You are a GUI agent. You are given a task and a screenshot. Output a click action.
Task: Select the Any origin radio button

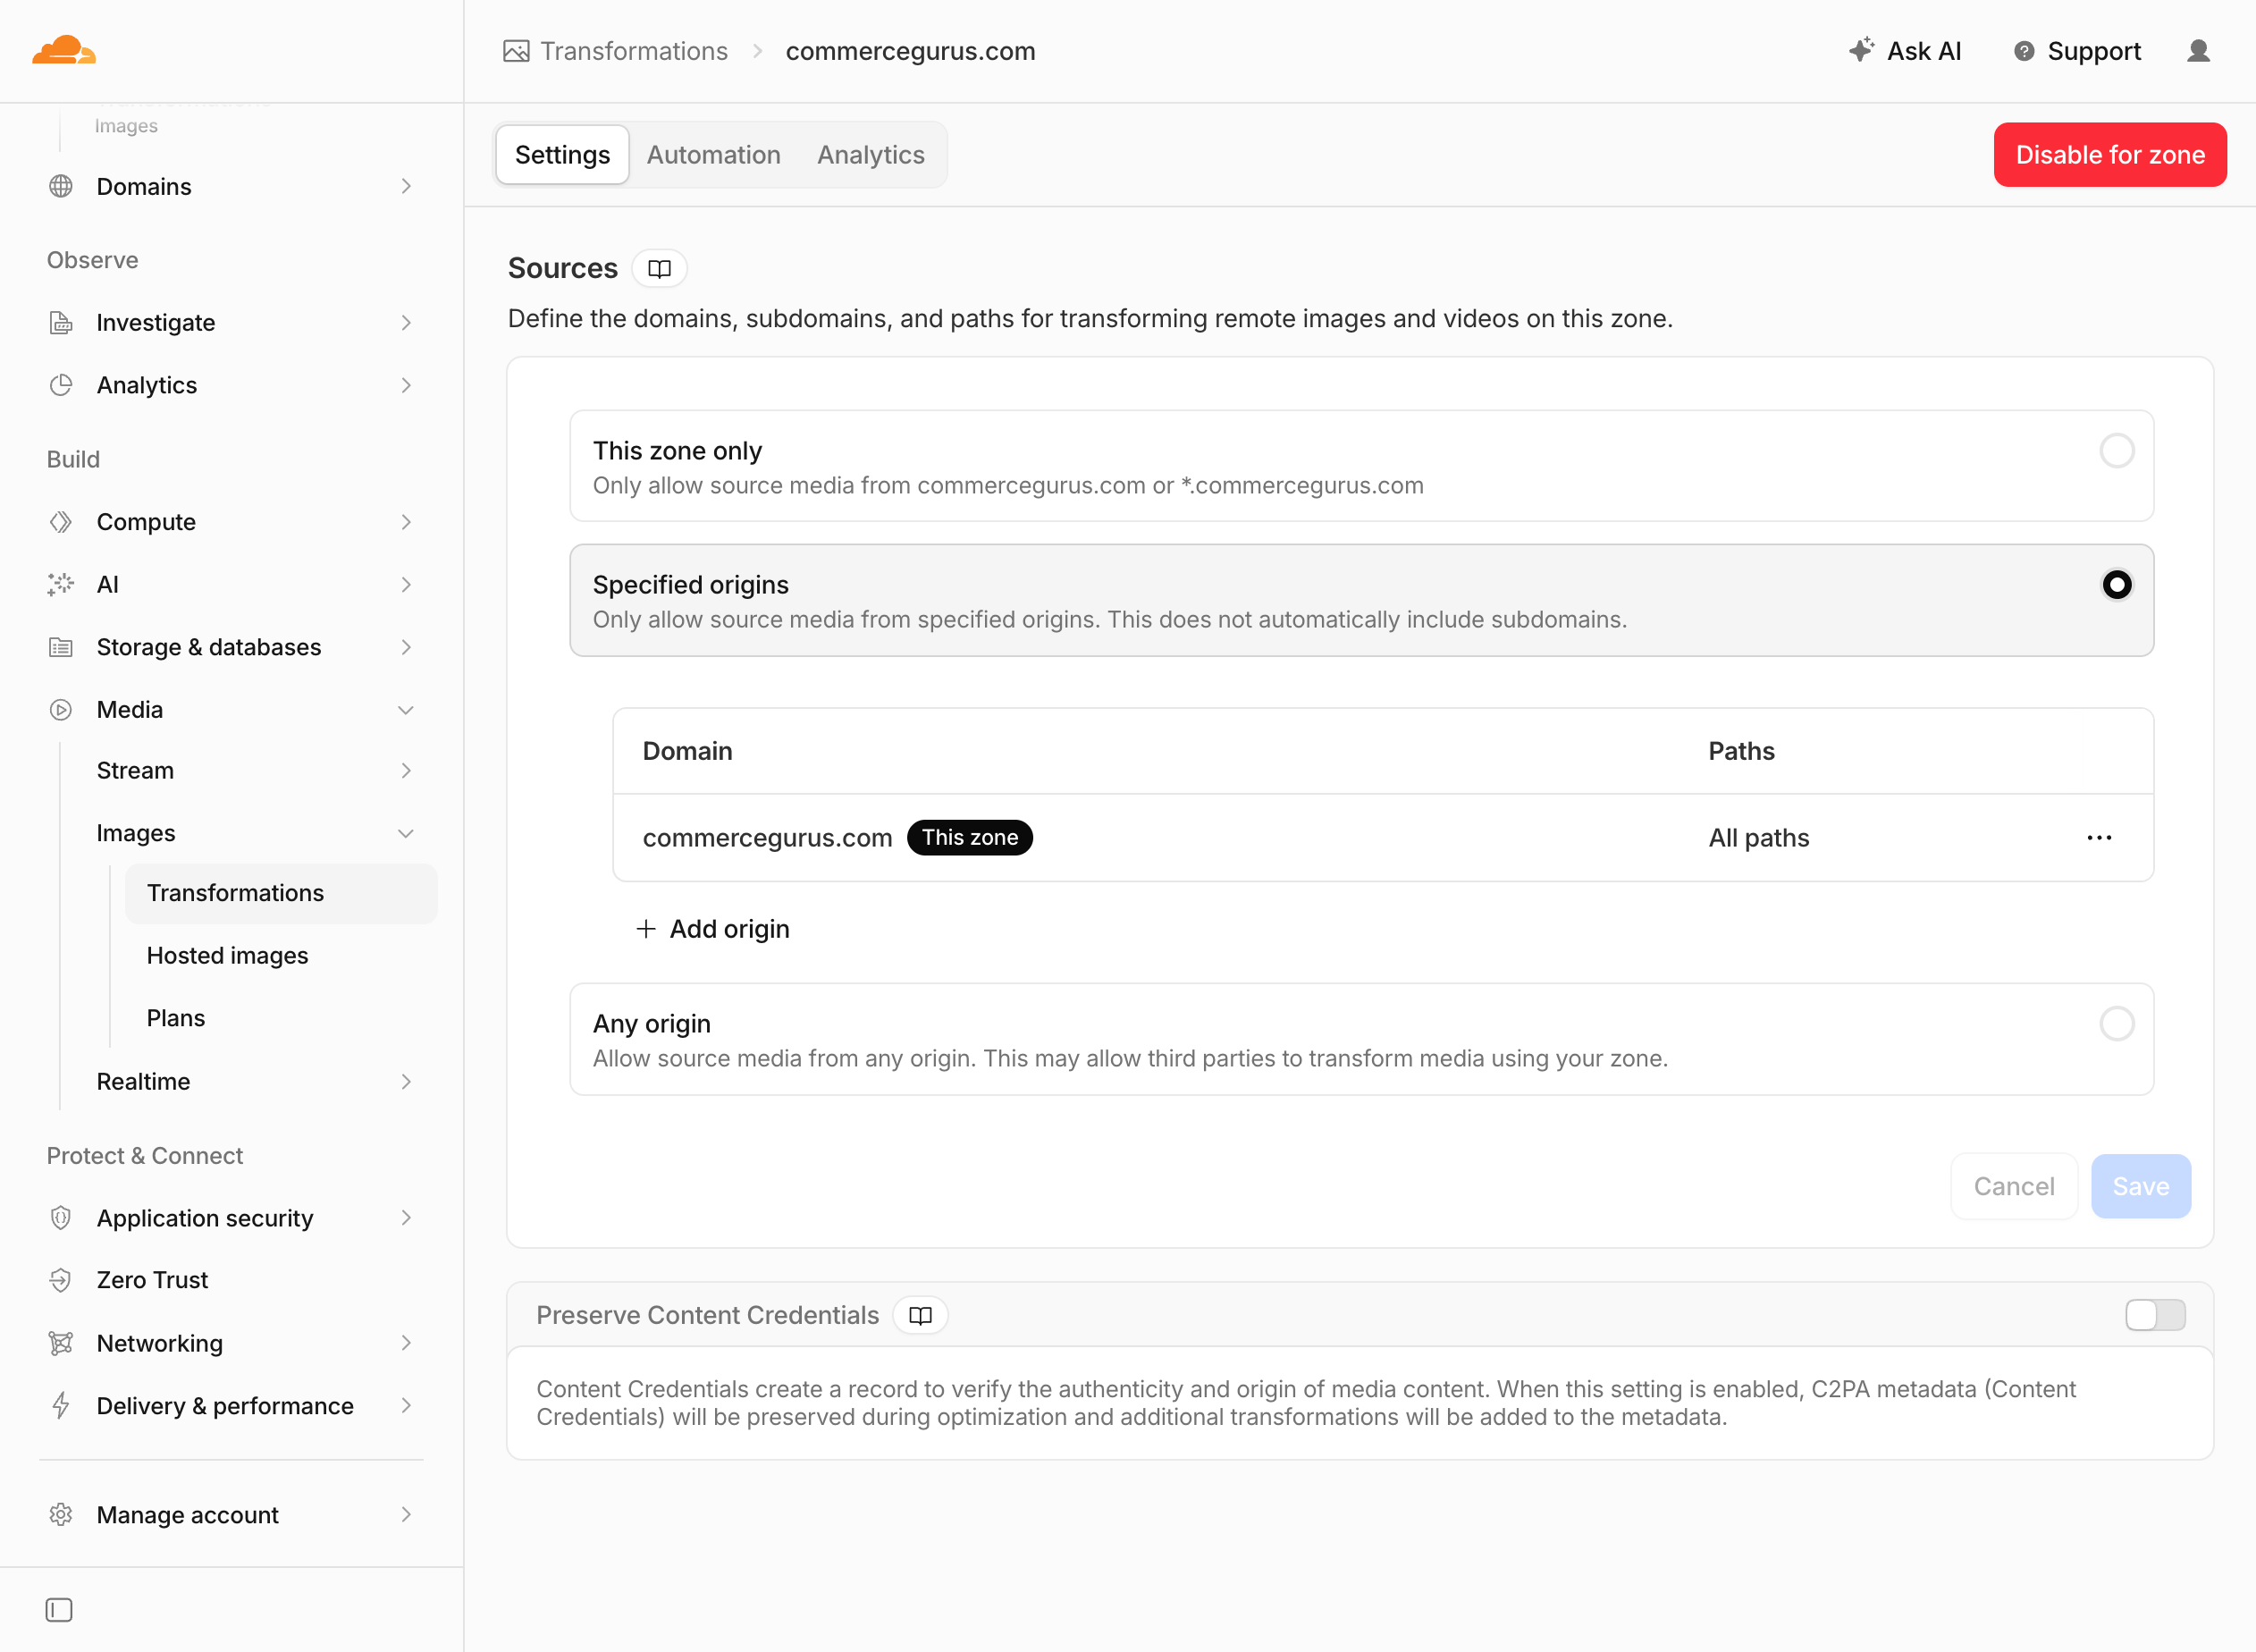2117,1024
